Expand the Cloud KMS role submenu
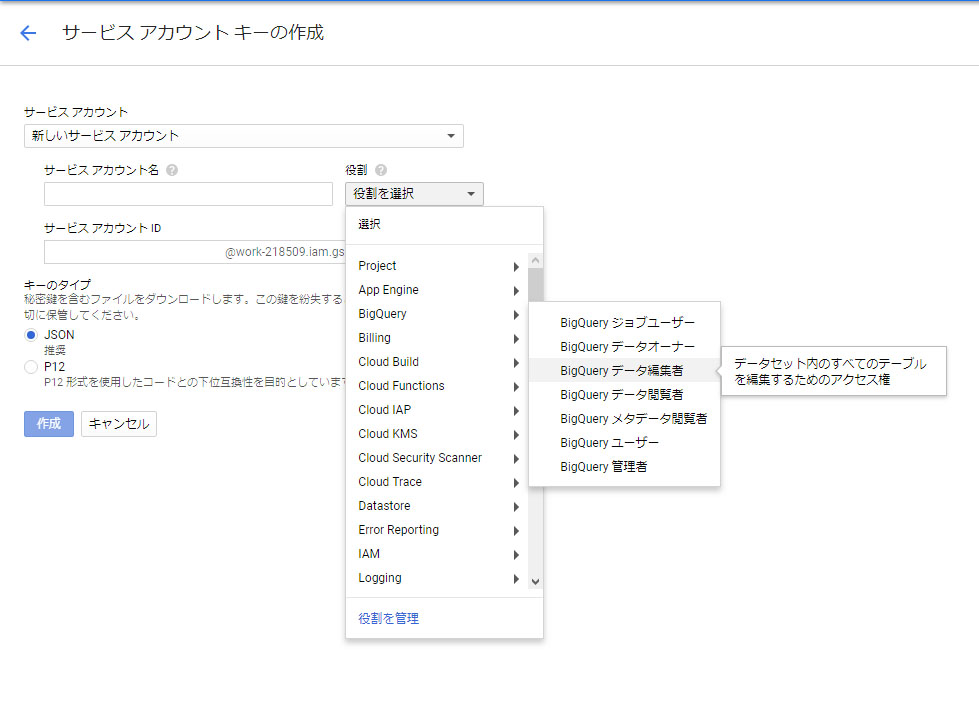This screenshot has width=979, height=725. tap(515, 434)
